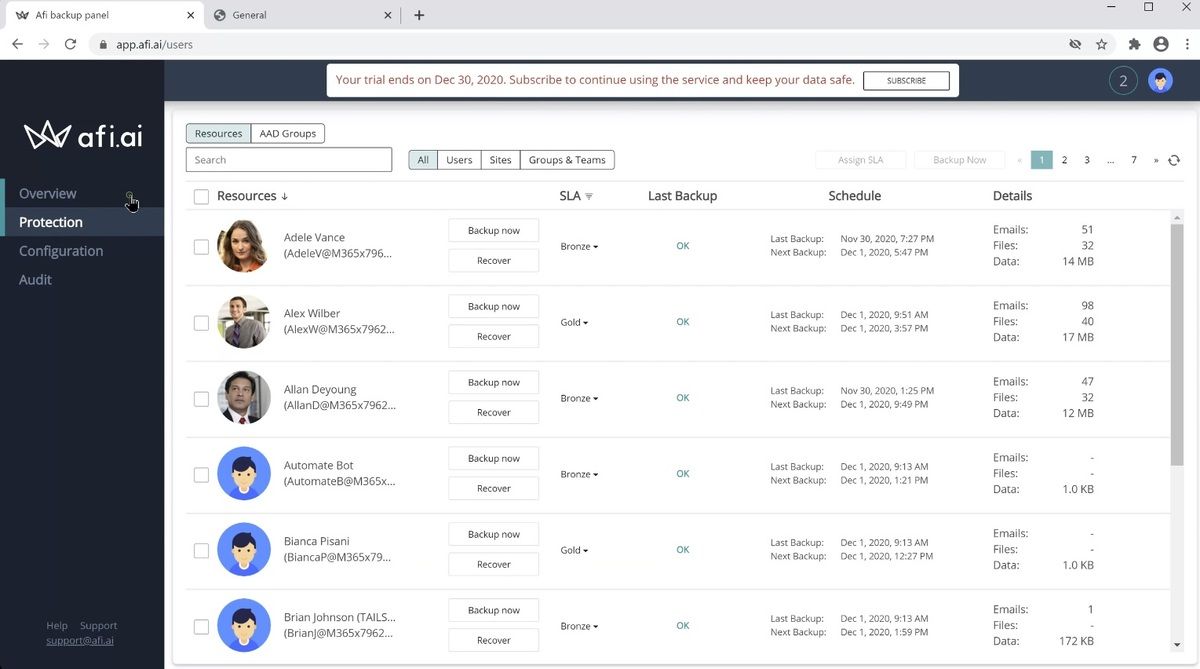Image resolution: width=1200 pixels, height=669 pixels.
Task: Change Alex Wilber's Gold SLA level
Action: (574, 322)
